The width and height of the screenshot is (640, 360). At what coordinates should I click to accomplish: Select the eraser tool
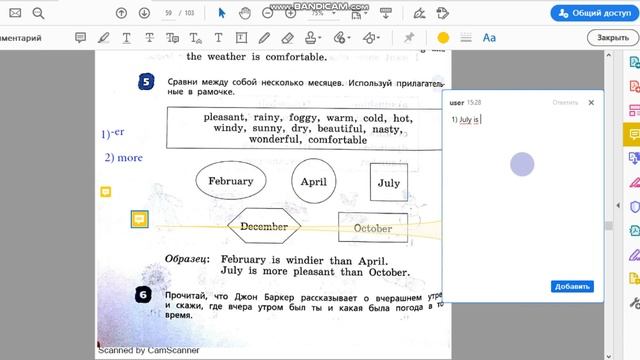287,38
